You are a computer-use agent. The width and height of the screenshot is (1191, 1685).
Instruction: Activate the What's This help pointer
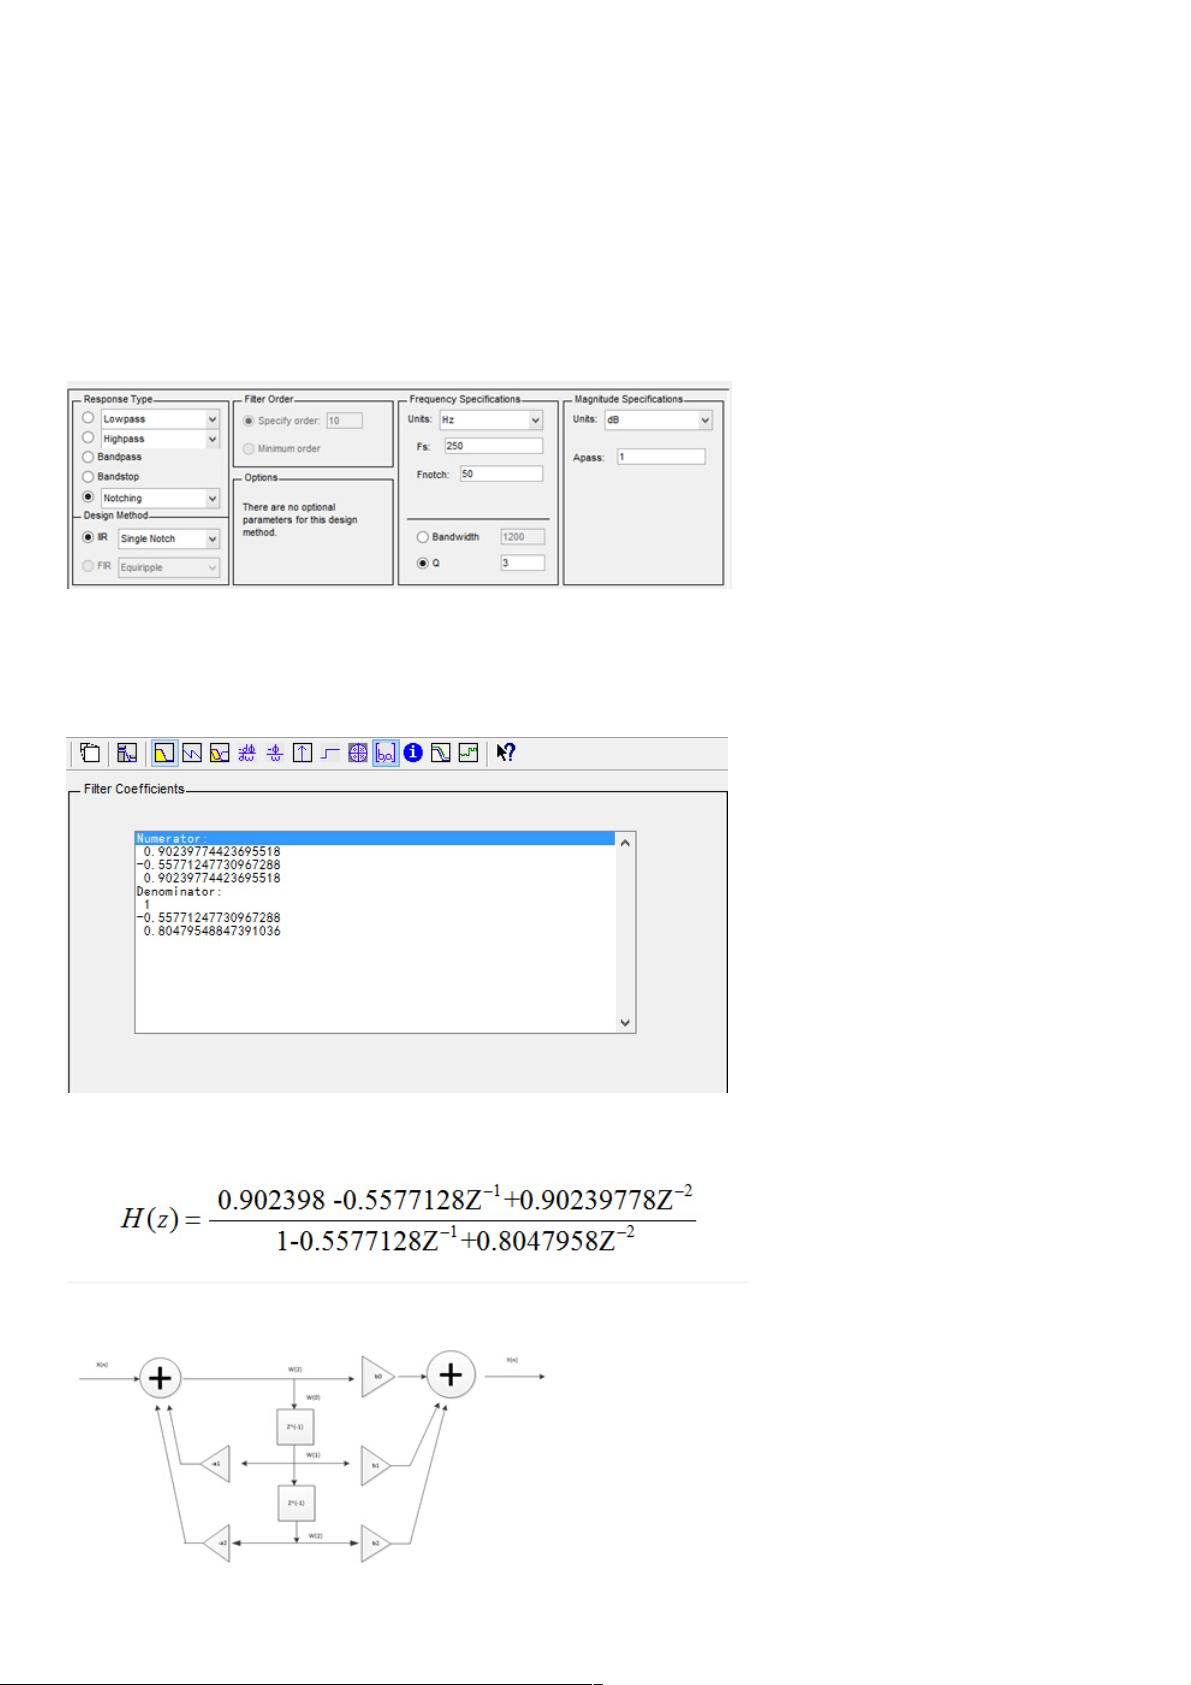pyautogui.click(x=506, y=753)
